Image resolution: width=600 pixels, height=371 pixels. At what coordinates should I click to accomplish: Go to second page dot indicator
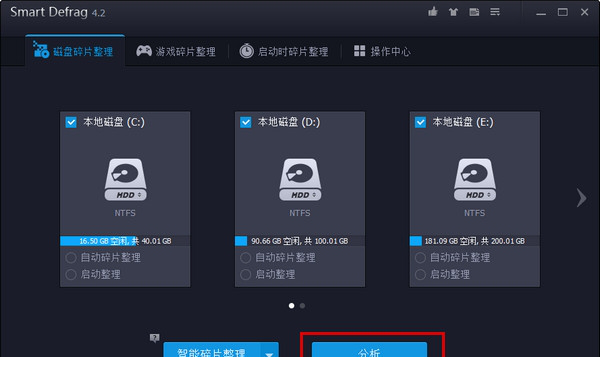pyautogui.click(x=302, y=306)
